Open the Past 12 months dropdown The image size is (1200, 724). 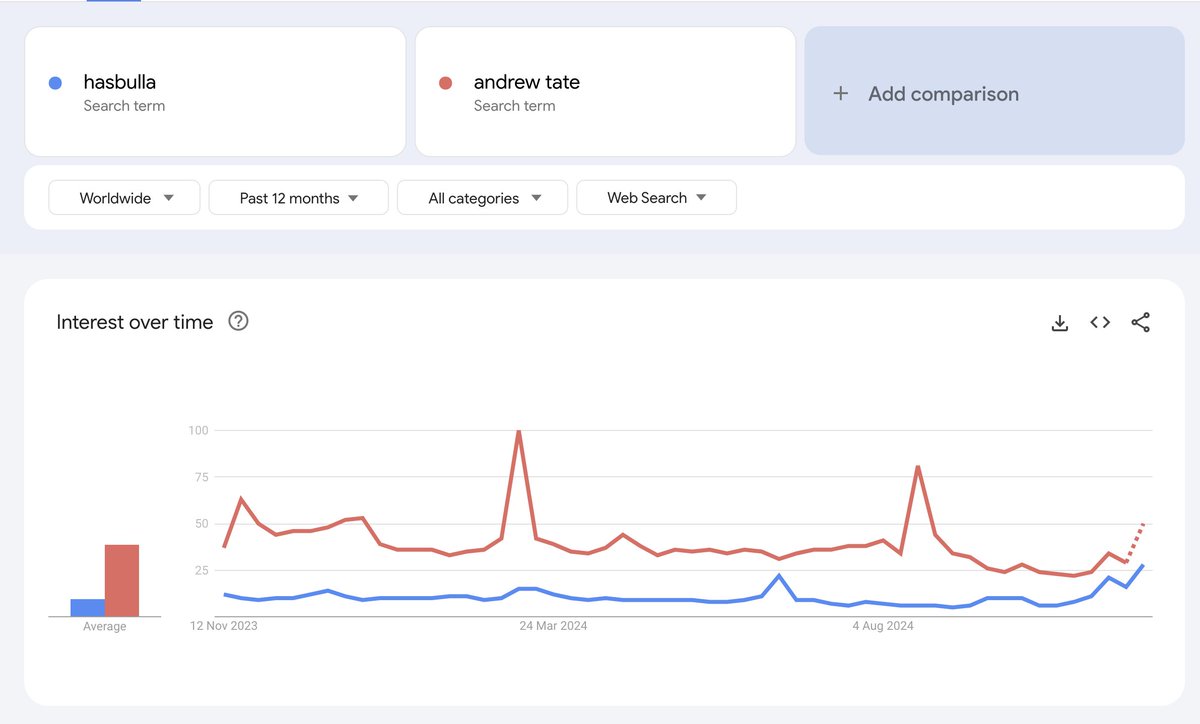[x=299, y=198]
